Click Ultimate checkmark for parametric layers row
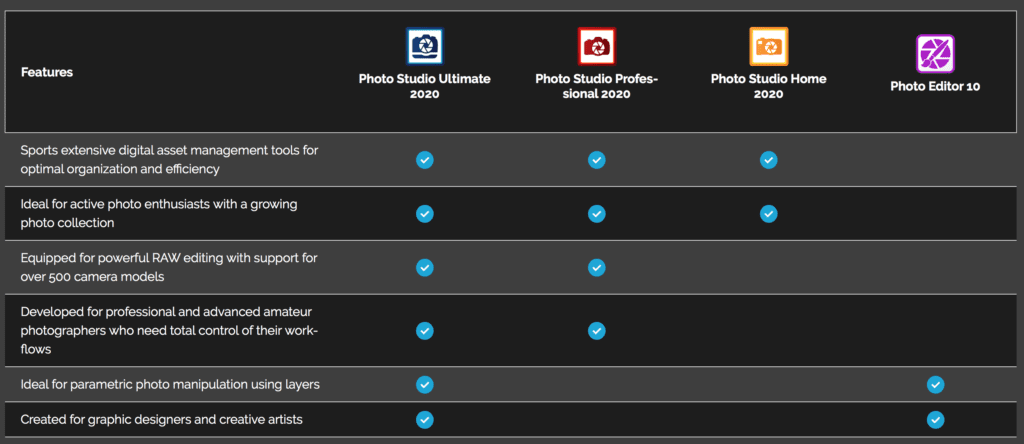1024x444 pixels. [424, 385]
